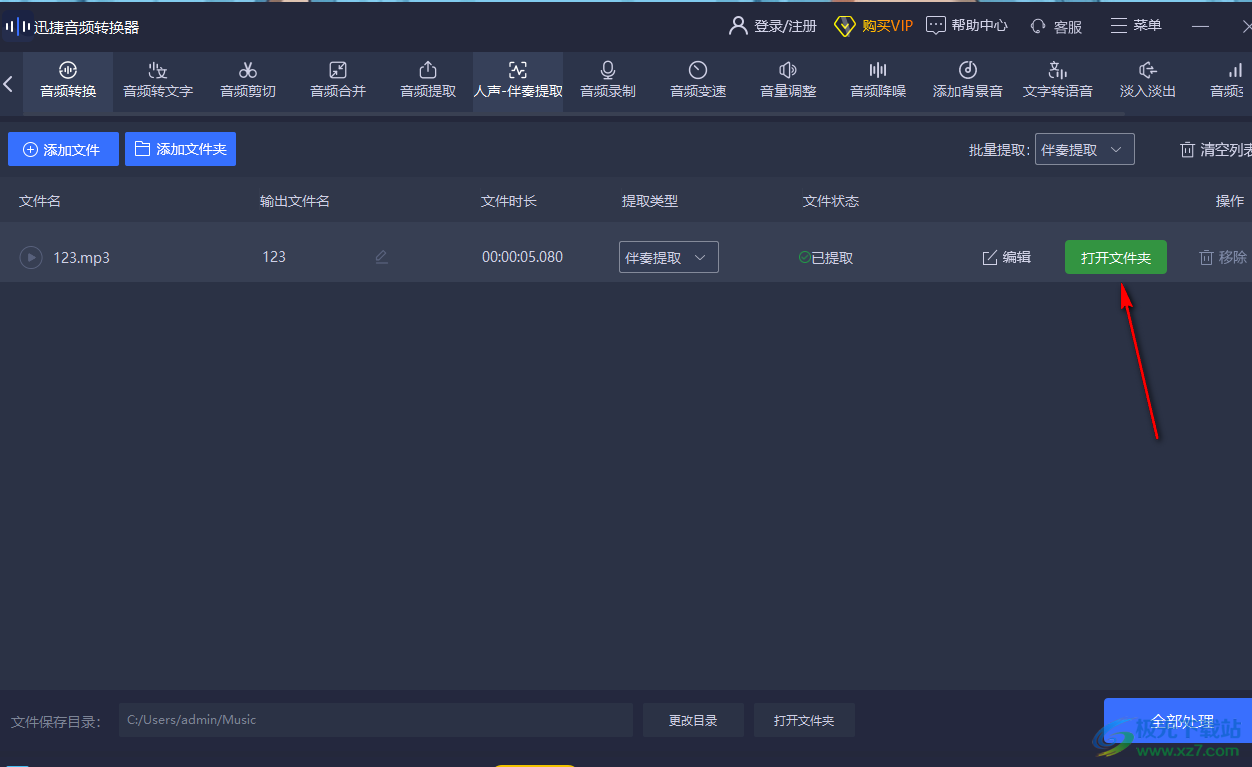Select the 音频降噪 noise reduction tool

[x=878, y=80]
